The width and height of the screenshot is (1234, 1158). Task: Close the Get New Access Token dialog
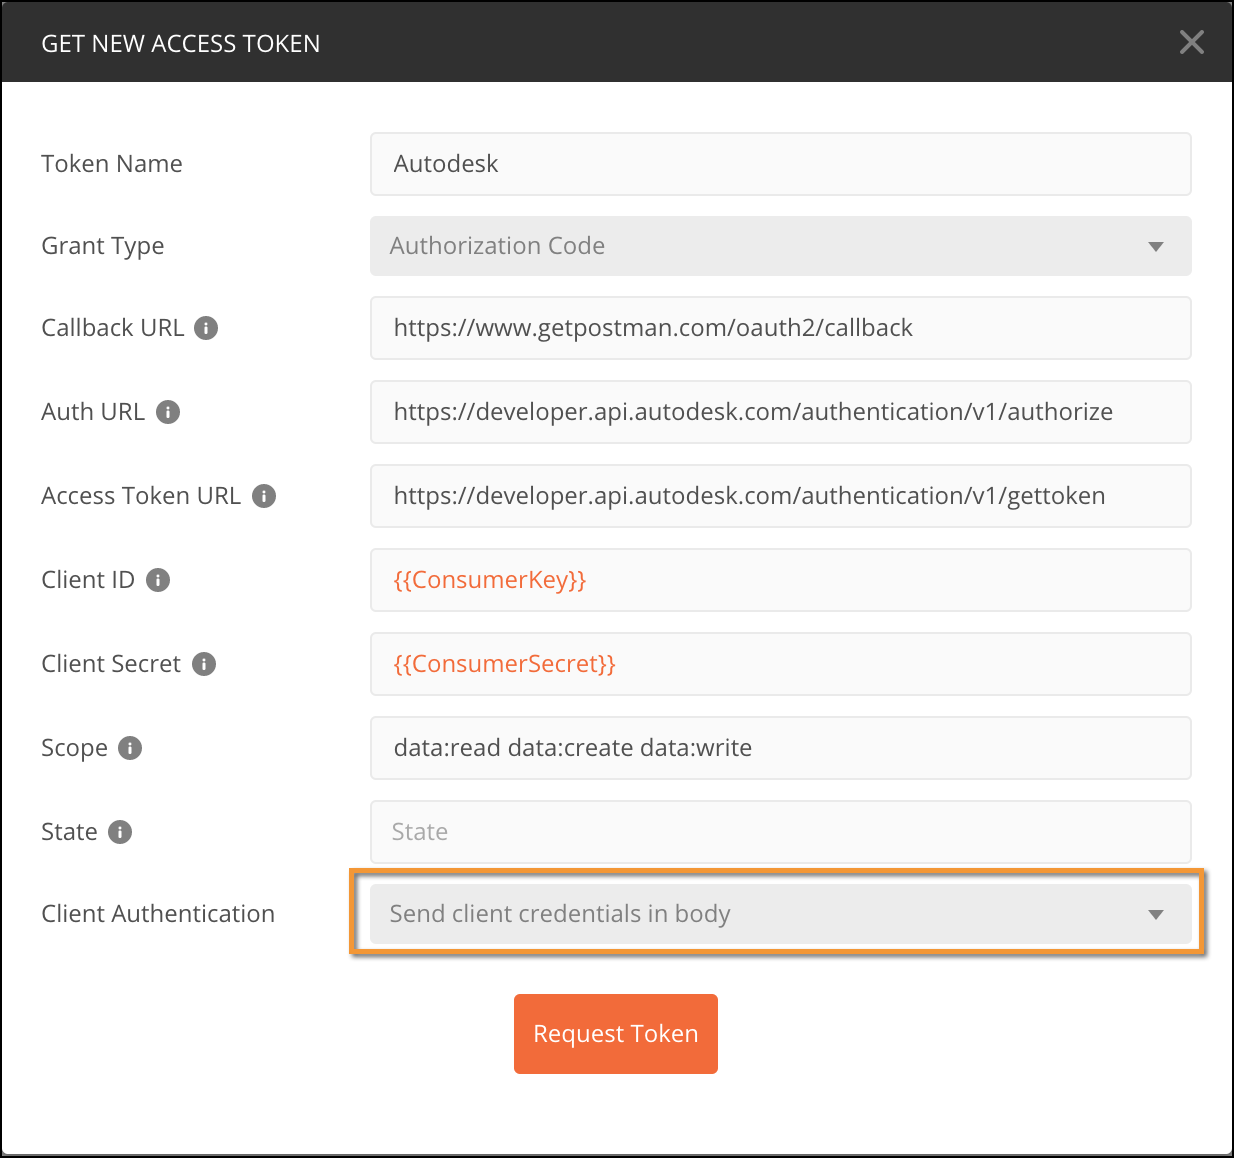[x=1191, y=42]
